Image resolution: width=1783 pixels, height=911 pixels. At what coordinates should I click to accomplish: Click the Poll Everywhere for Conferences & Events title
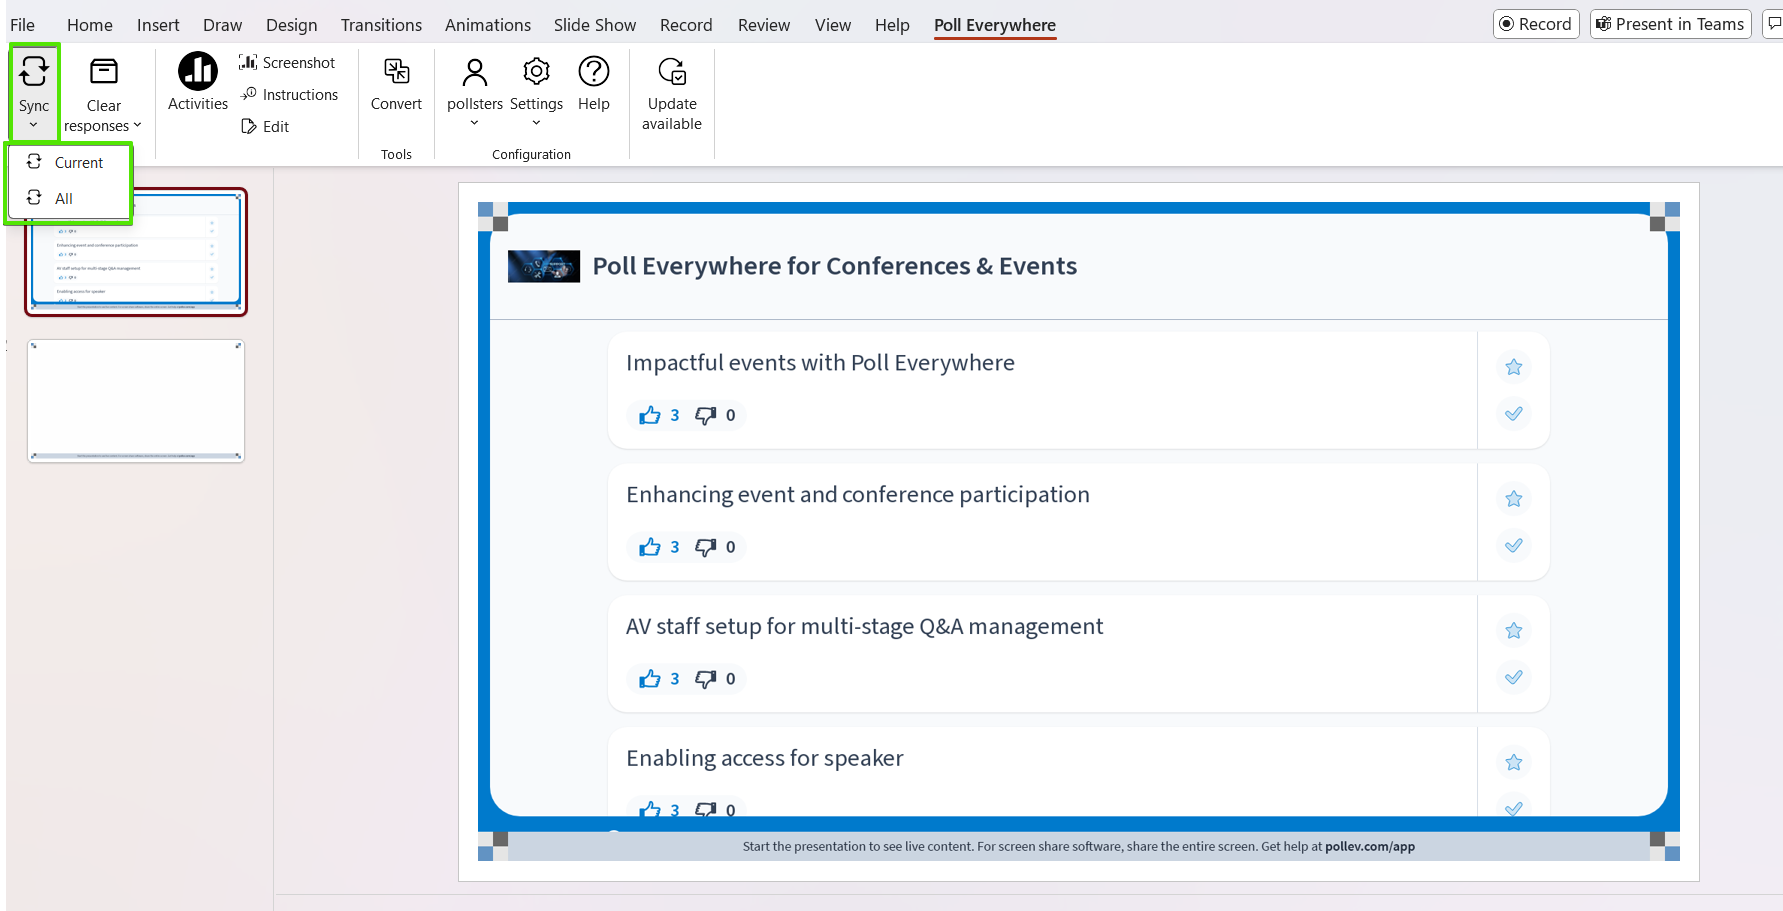click(835, 266)
